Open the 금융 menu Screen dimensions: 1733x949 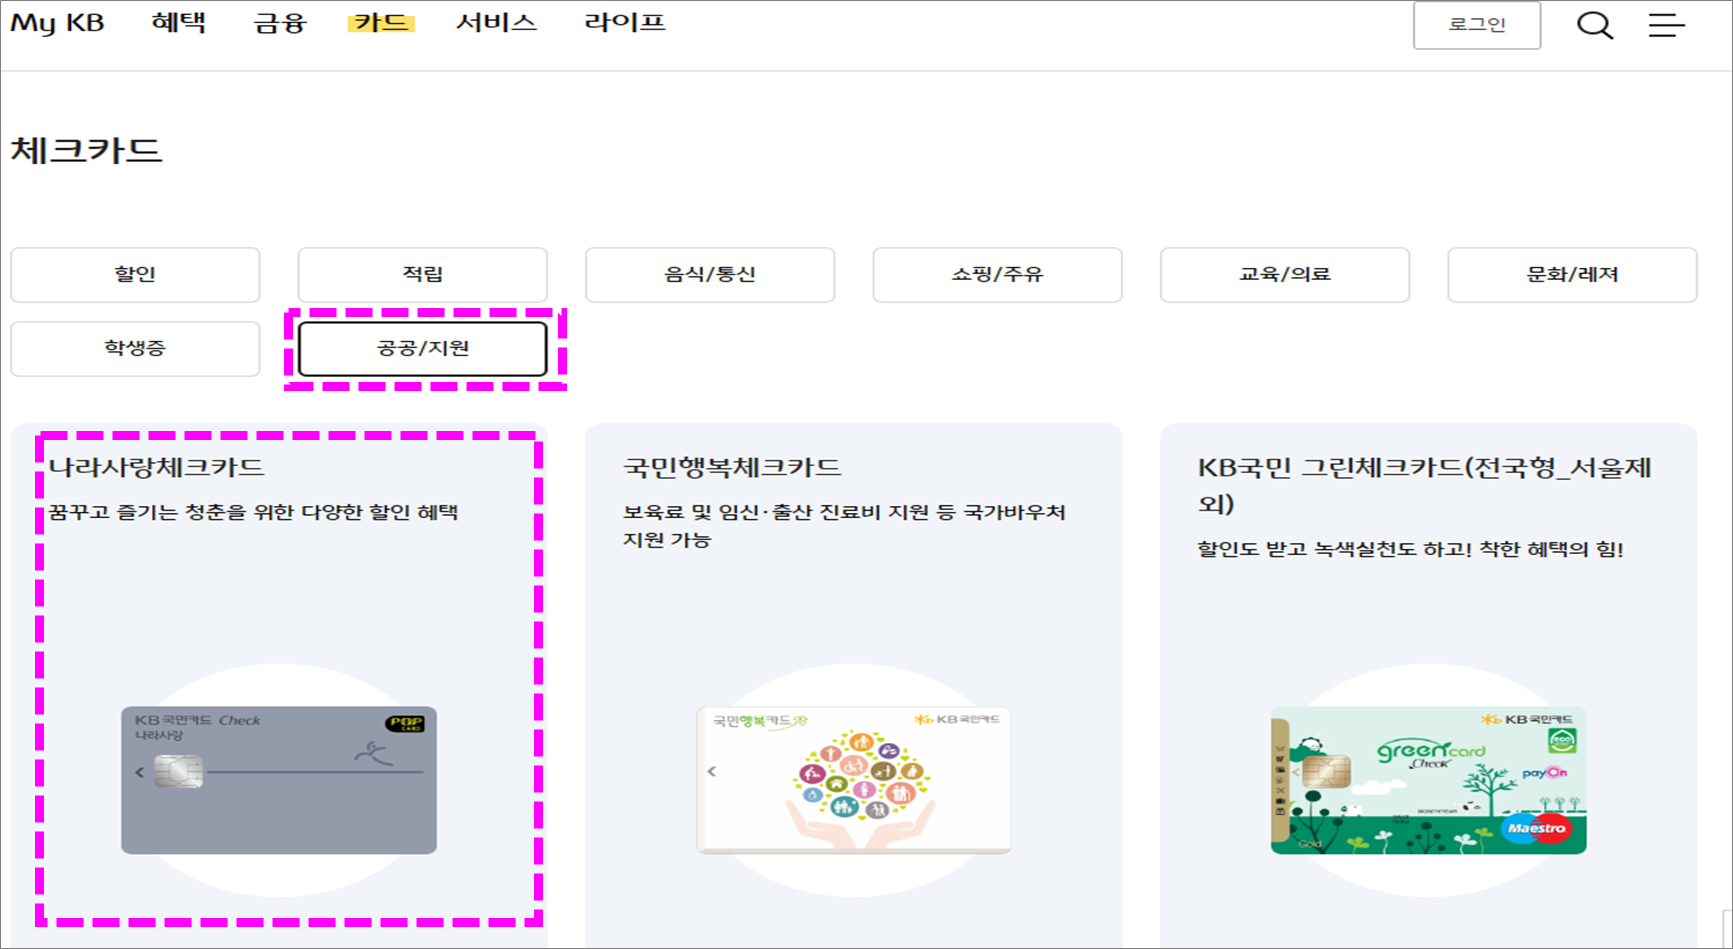(280, 23)
